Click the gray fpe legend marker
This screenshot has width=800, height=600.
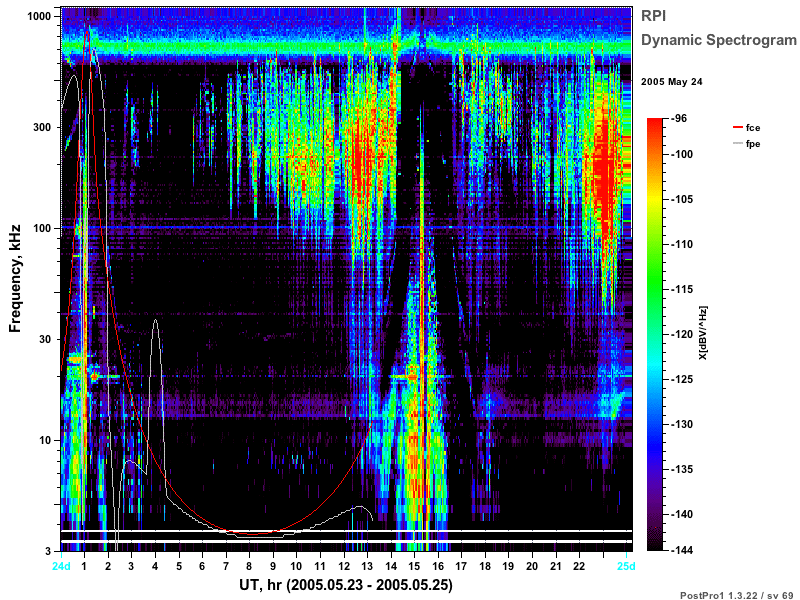point(737,143)
